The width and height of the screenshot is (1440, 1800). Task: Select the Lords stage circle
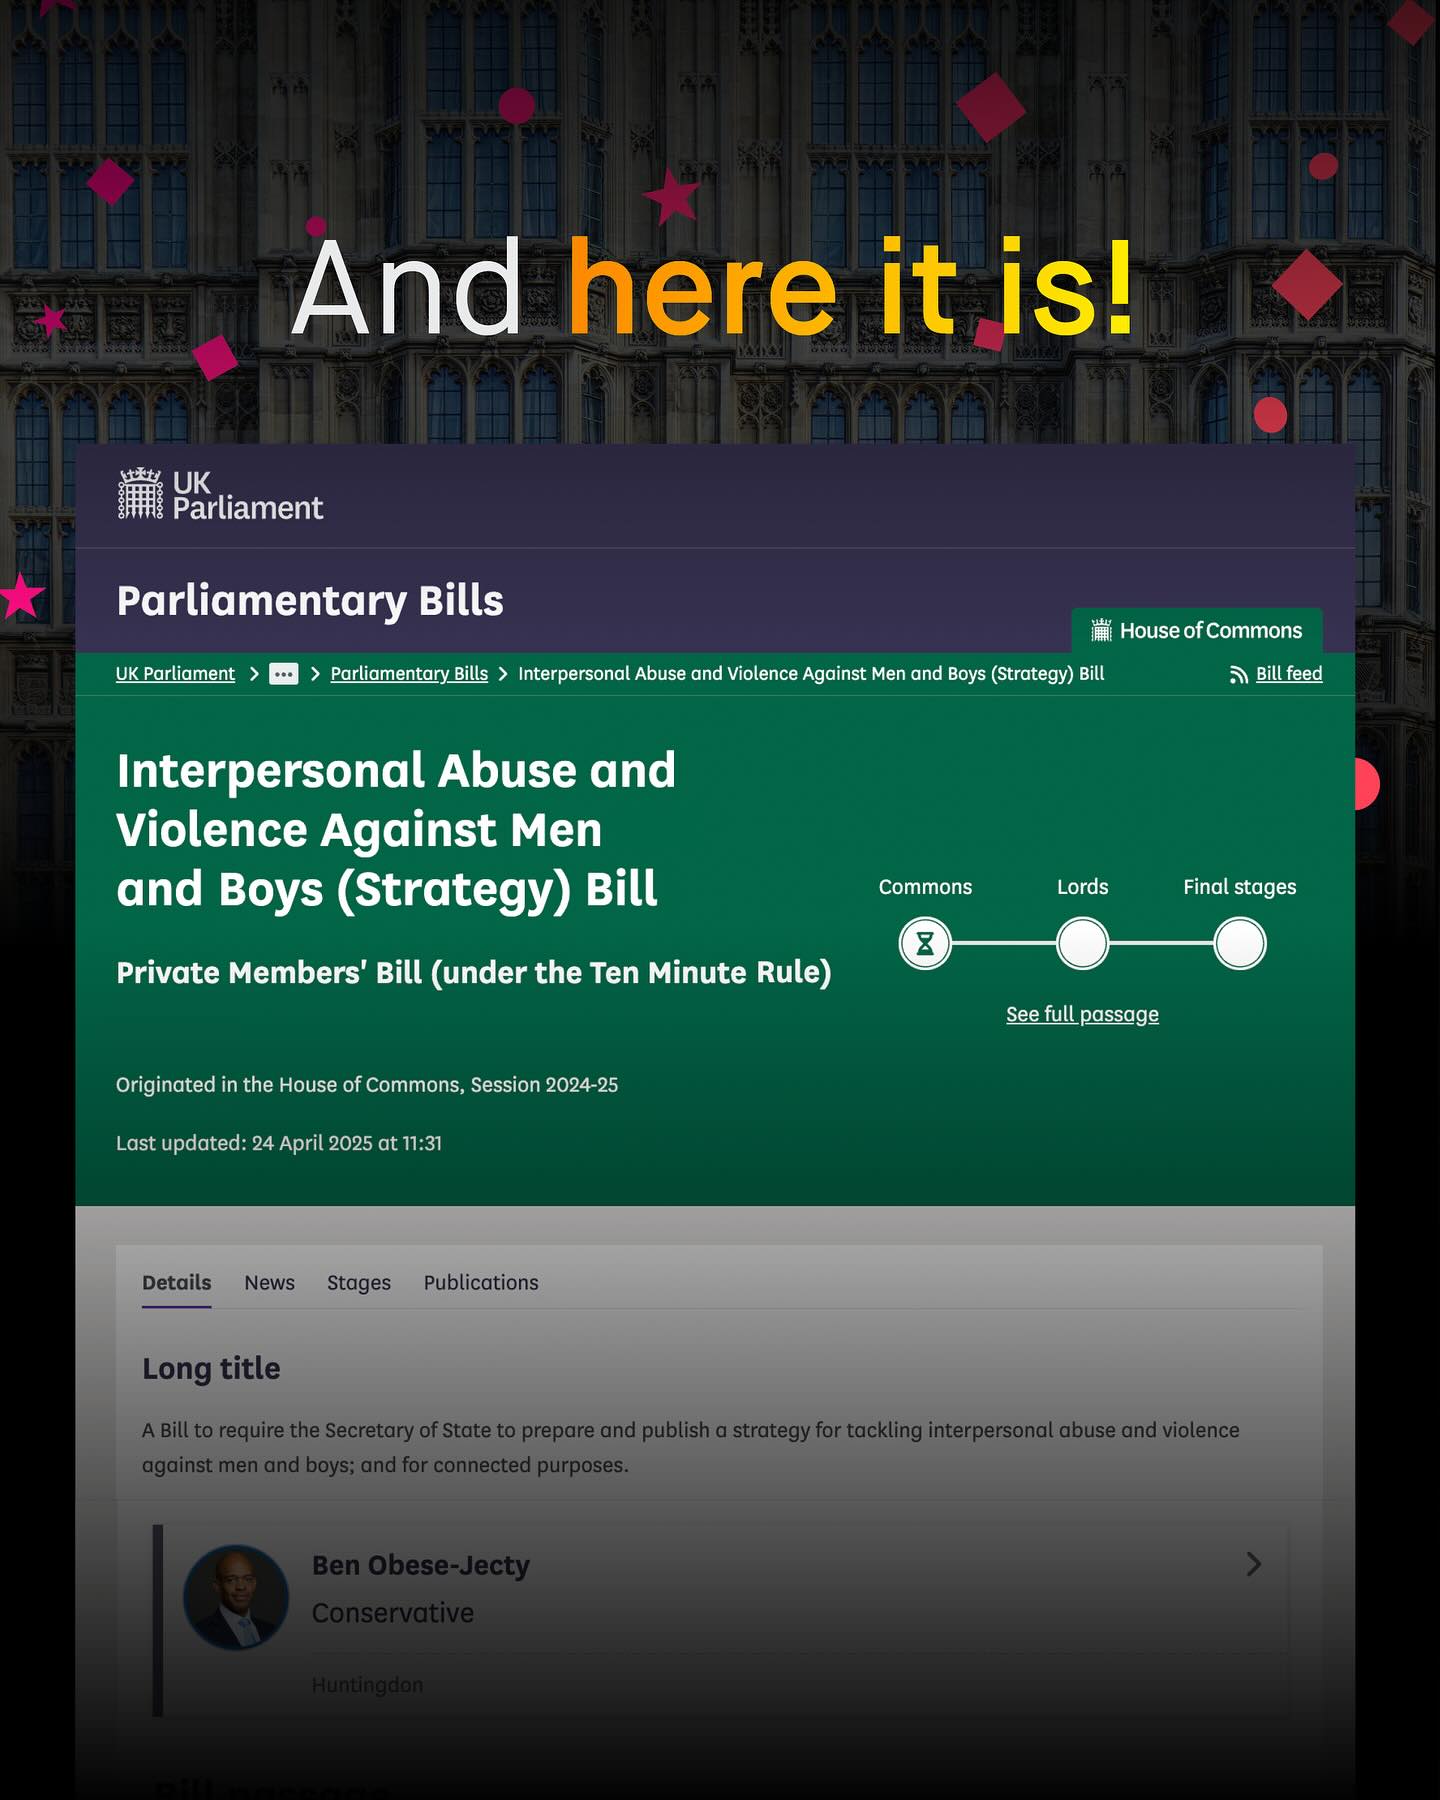pos(1082,944)
